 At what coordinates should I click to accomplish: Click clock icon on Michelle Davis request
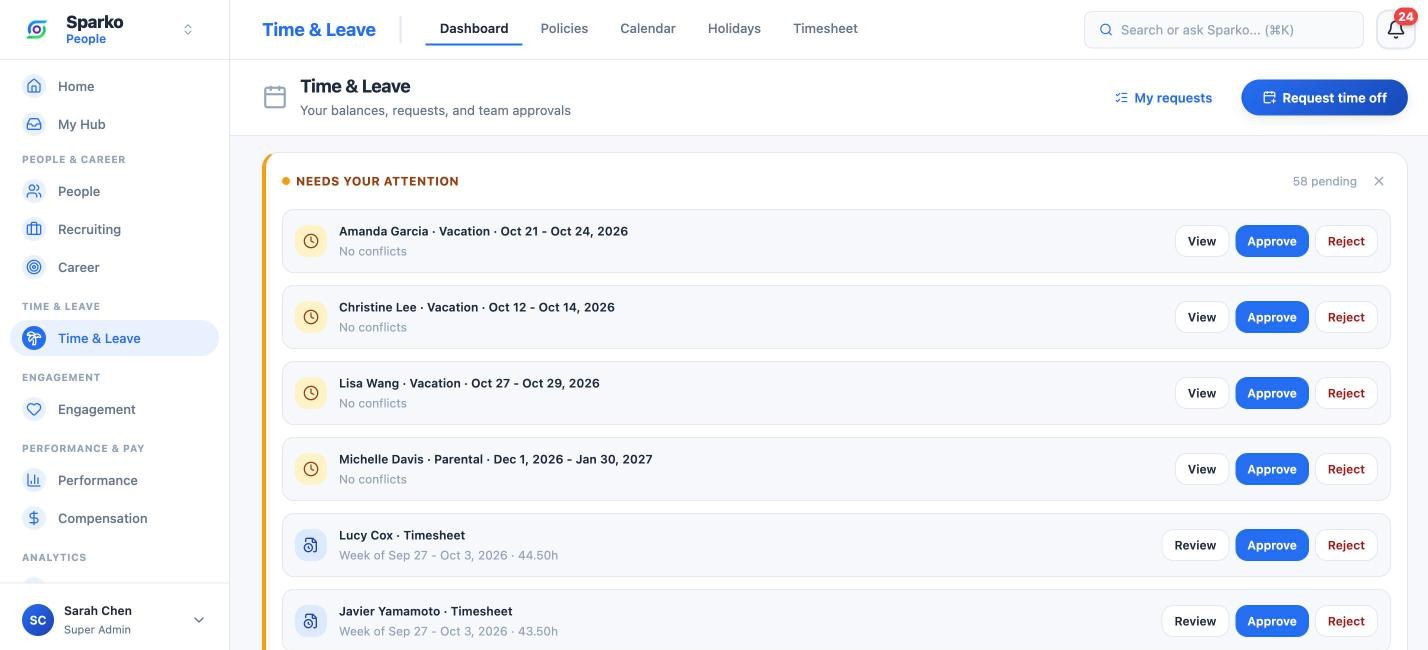point(311,469)
